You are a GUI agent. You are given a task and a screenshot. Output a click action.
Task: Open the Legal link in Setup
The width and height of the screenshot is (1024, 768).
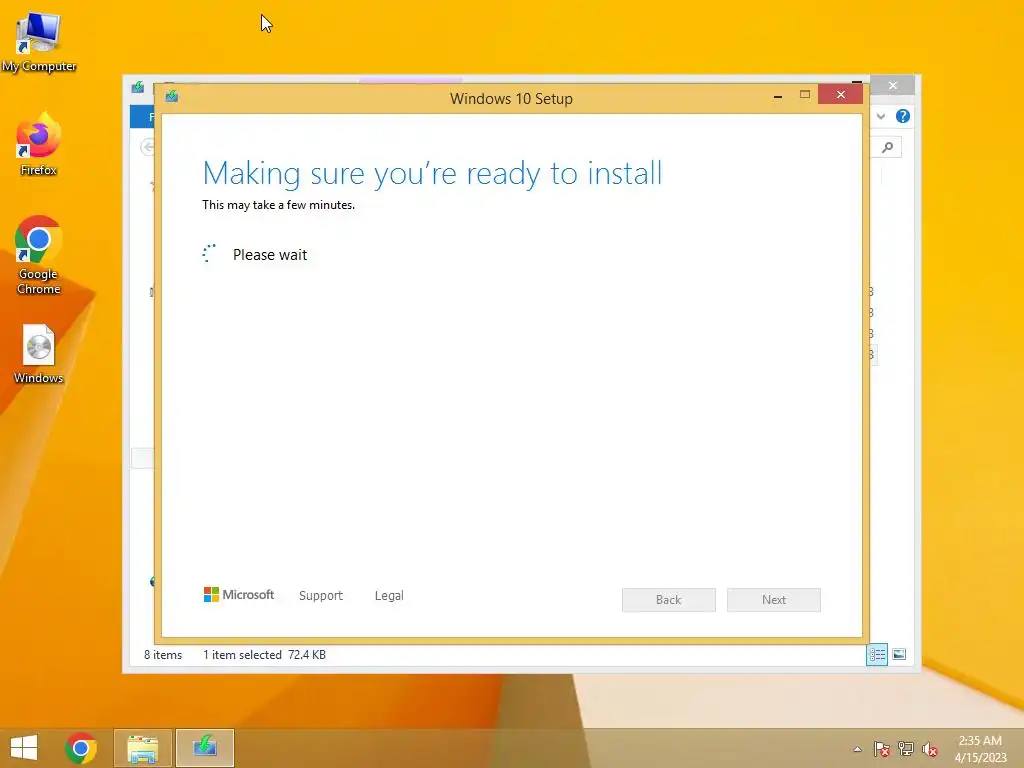(x=389, y=596)
